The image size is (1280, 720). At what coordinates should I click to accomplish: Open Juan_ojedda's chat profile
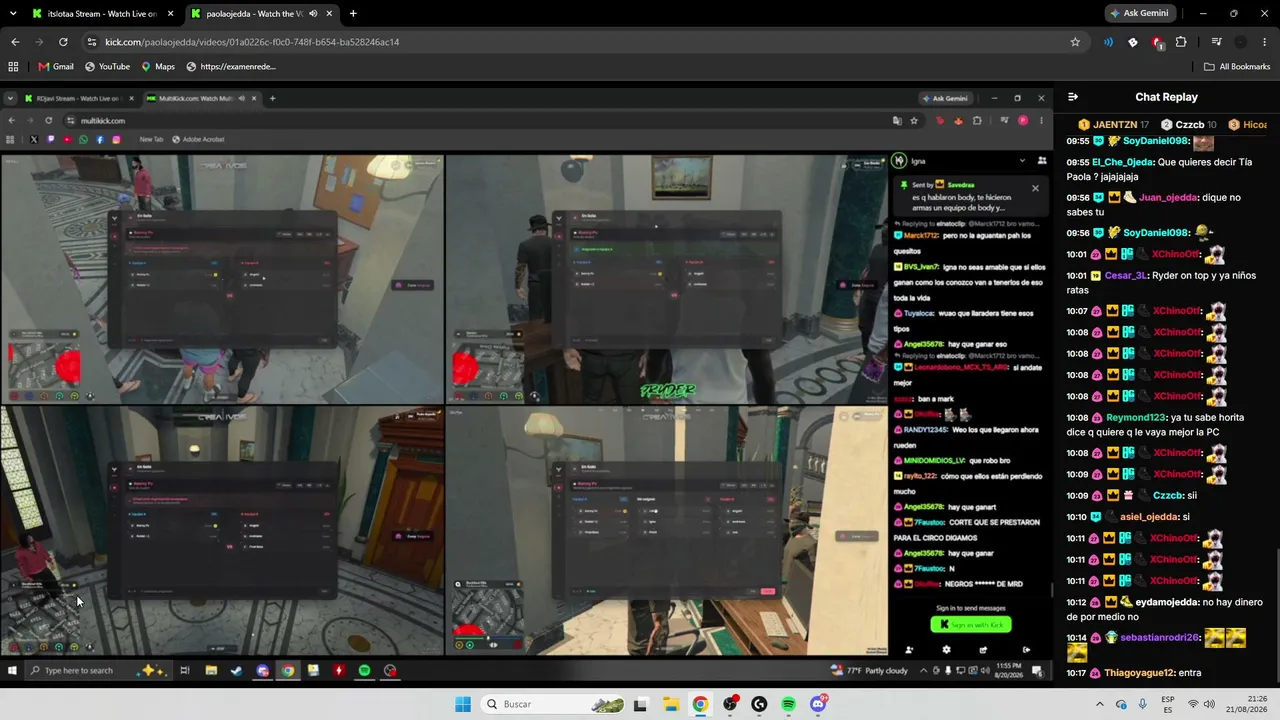coord(1168,198)
